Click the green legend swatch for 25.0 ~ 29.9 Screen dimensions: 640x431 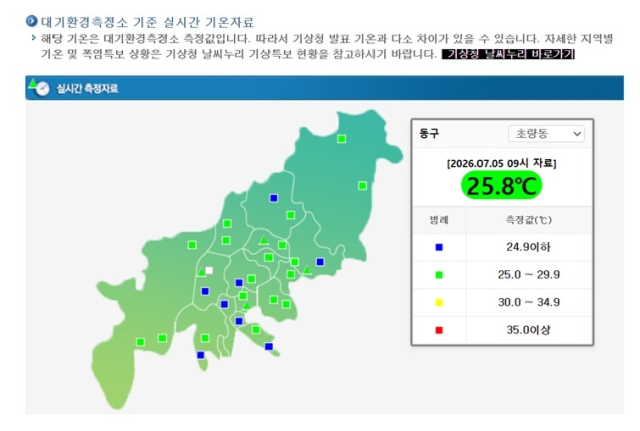pos(439,275)
